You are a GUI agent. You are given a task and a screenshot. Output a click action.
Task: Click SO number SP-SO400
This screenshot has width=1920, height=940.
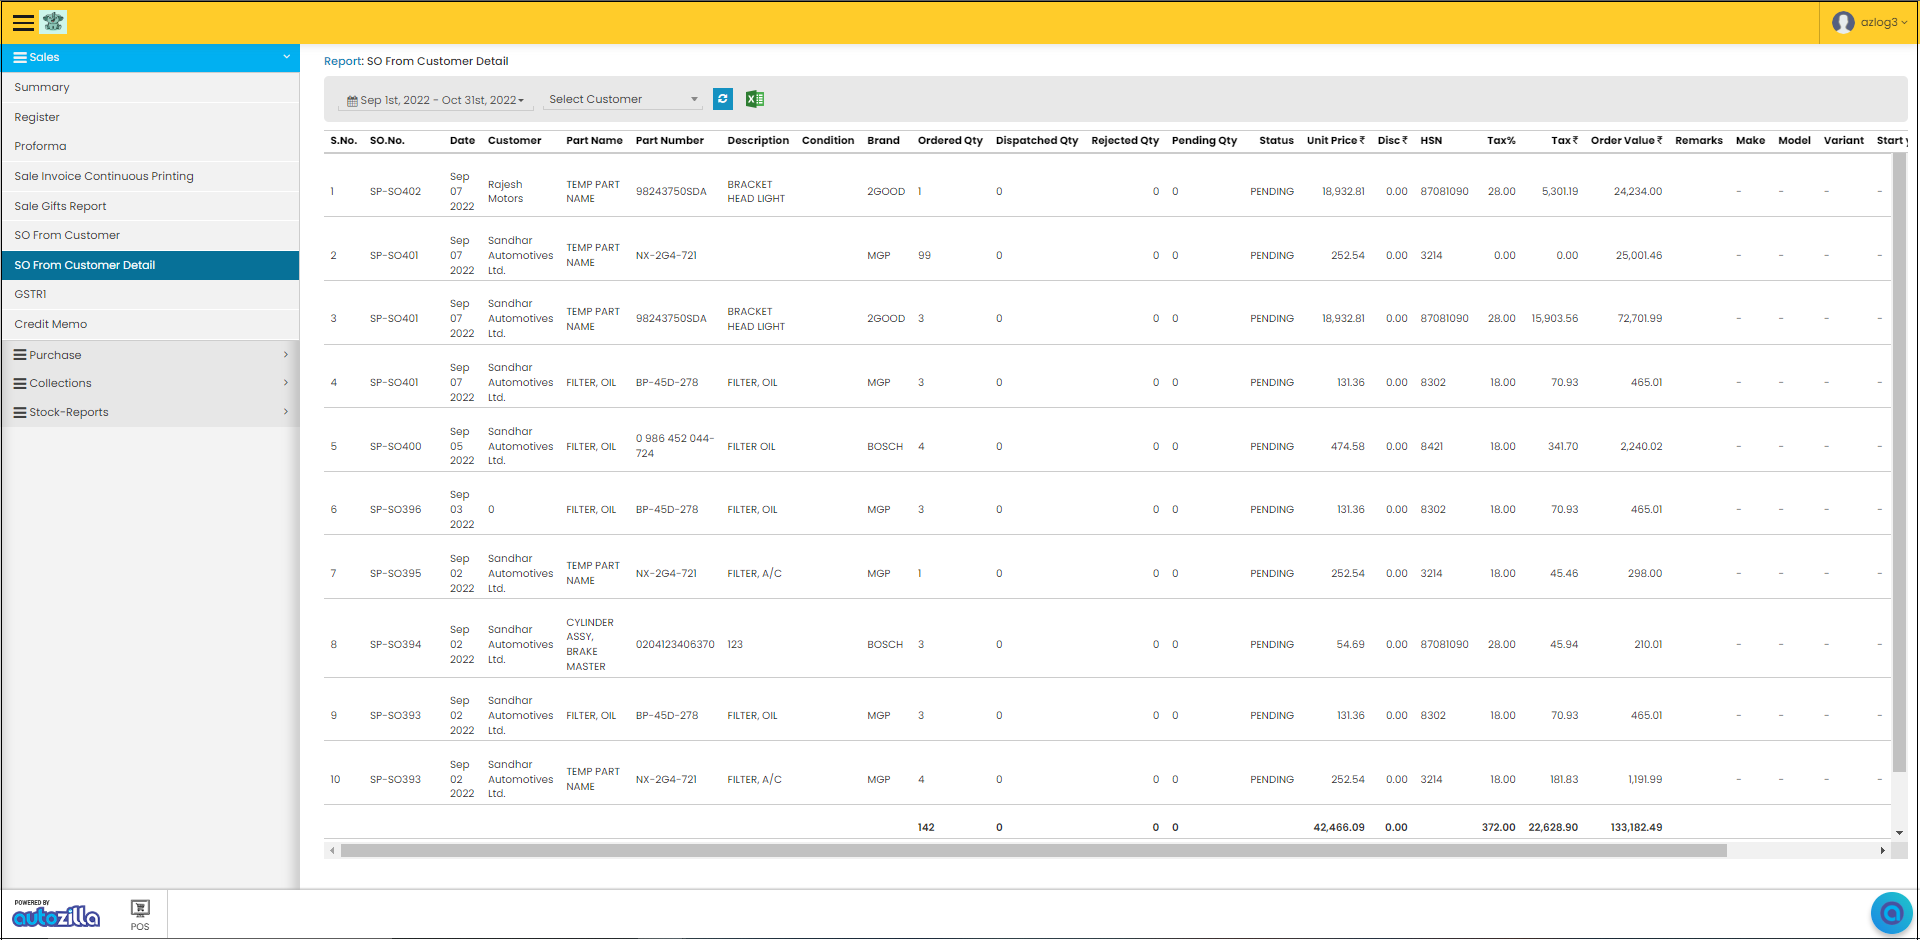[395, 447]
